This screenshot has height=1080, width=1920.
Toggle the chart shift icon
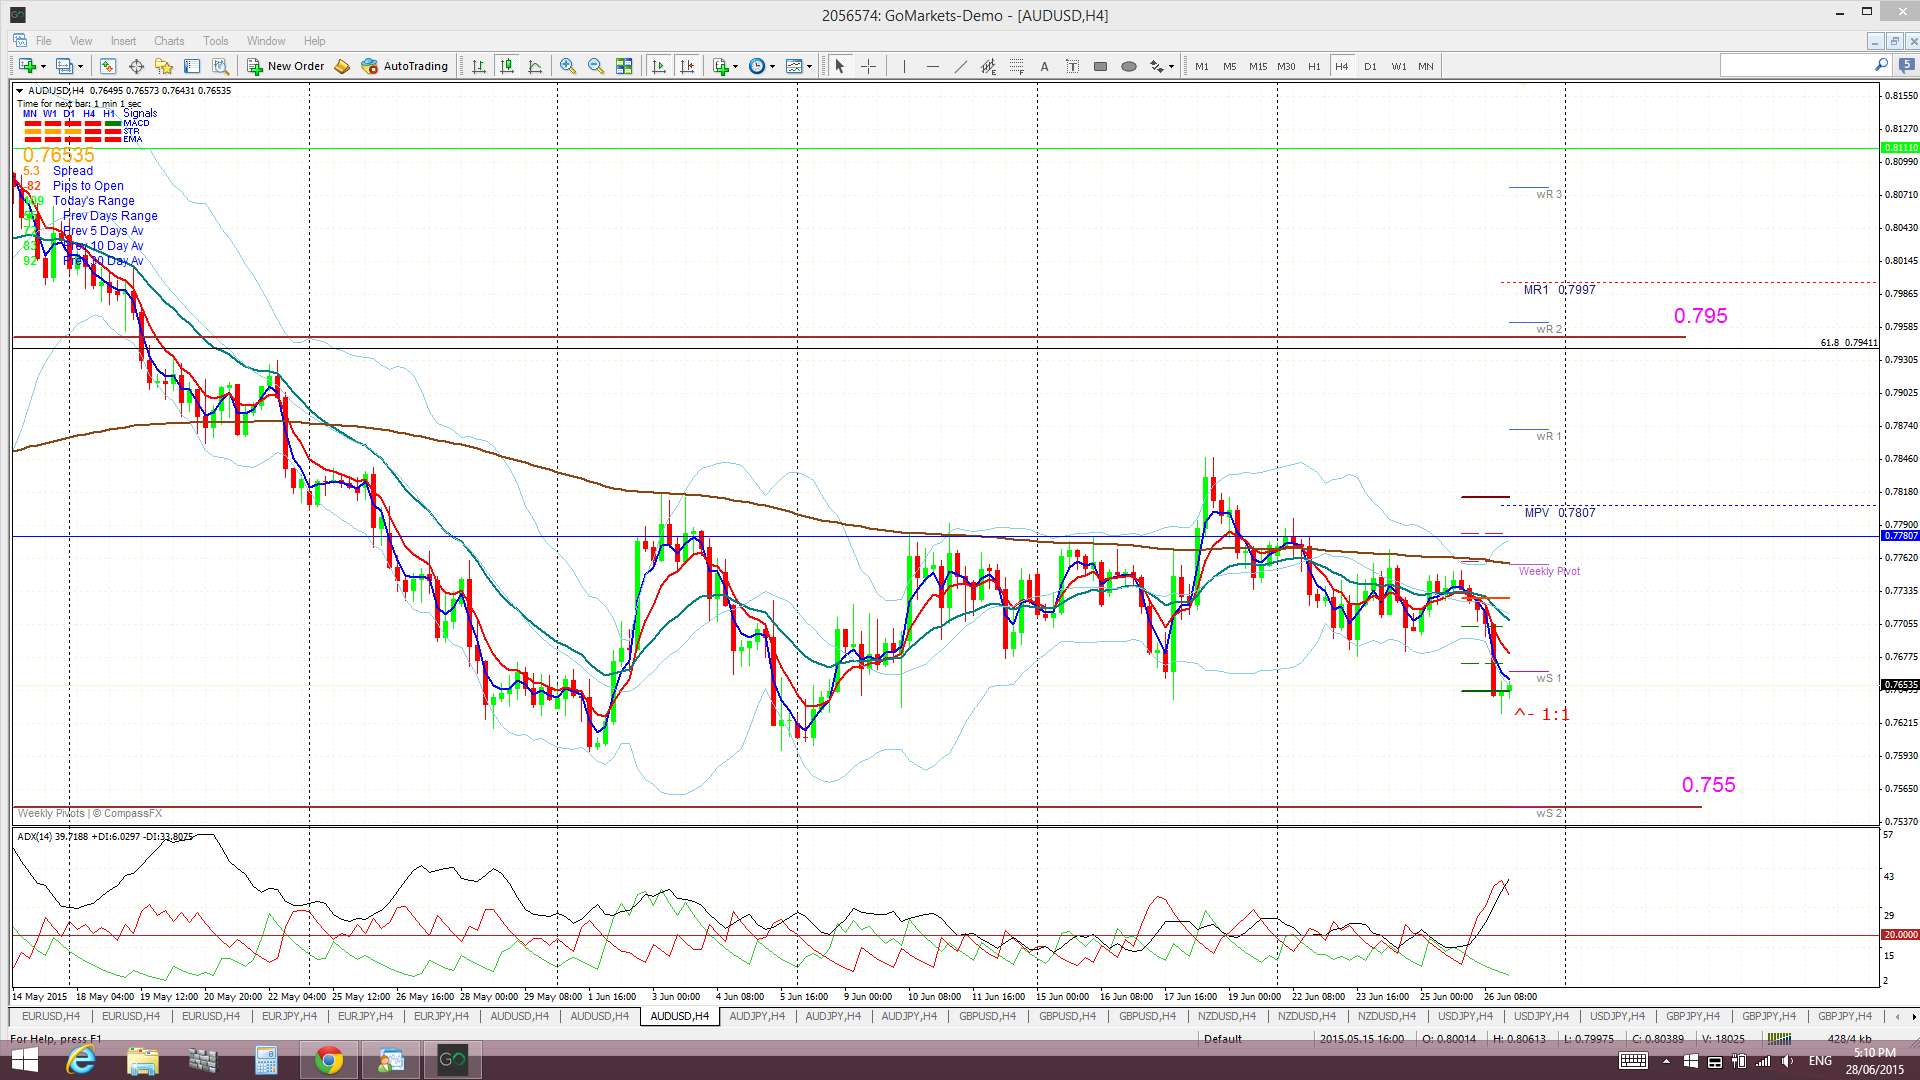(687, 66)
